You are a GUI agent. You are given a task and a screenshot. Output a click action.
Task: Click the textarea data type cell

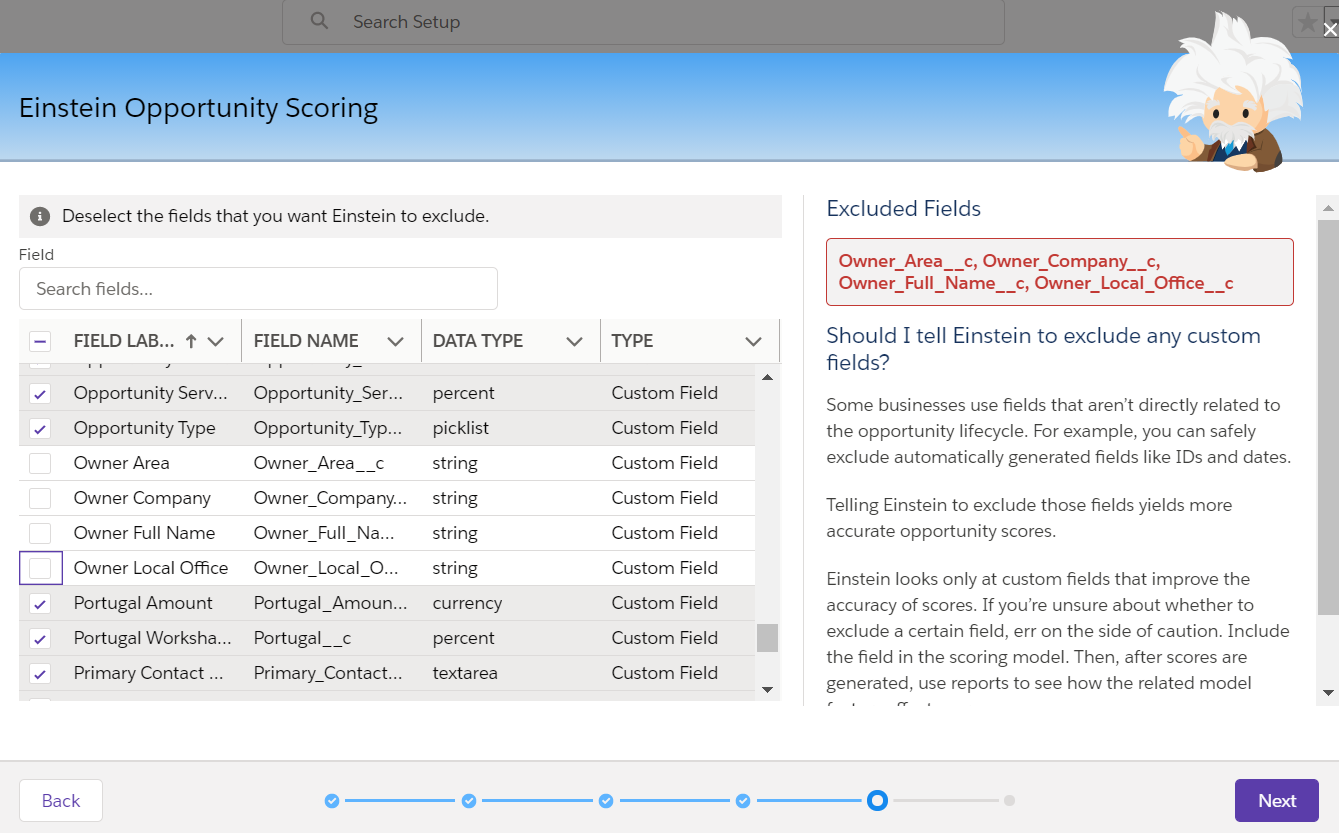point(465,673)
